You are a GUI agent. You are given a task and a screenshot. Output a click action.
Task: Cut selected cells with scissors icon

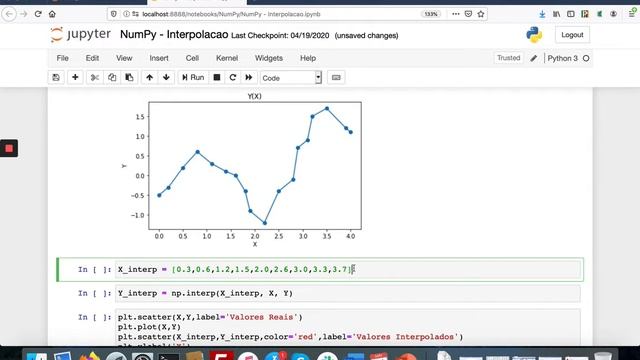pos(95,78)
